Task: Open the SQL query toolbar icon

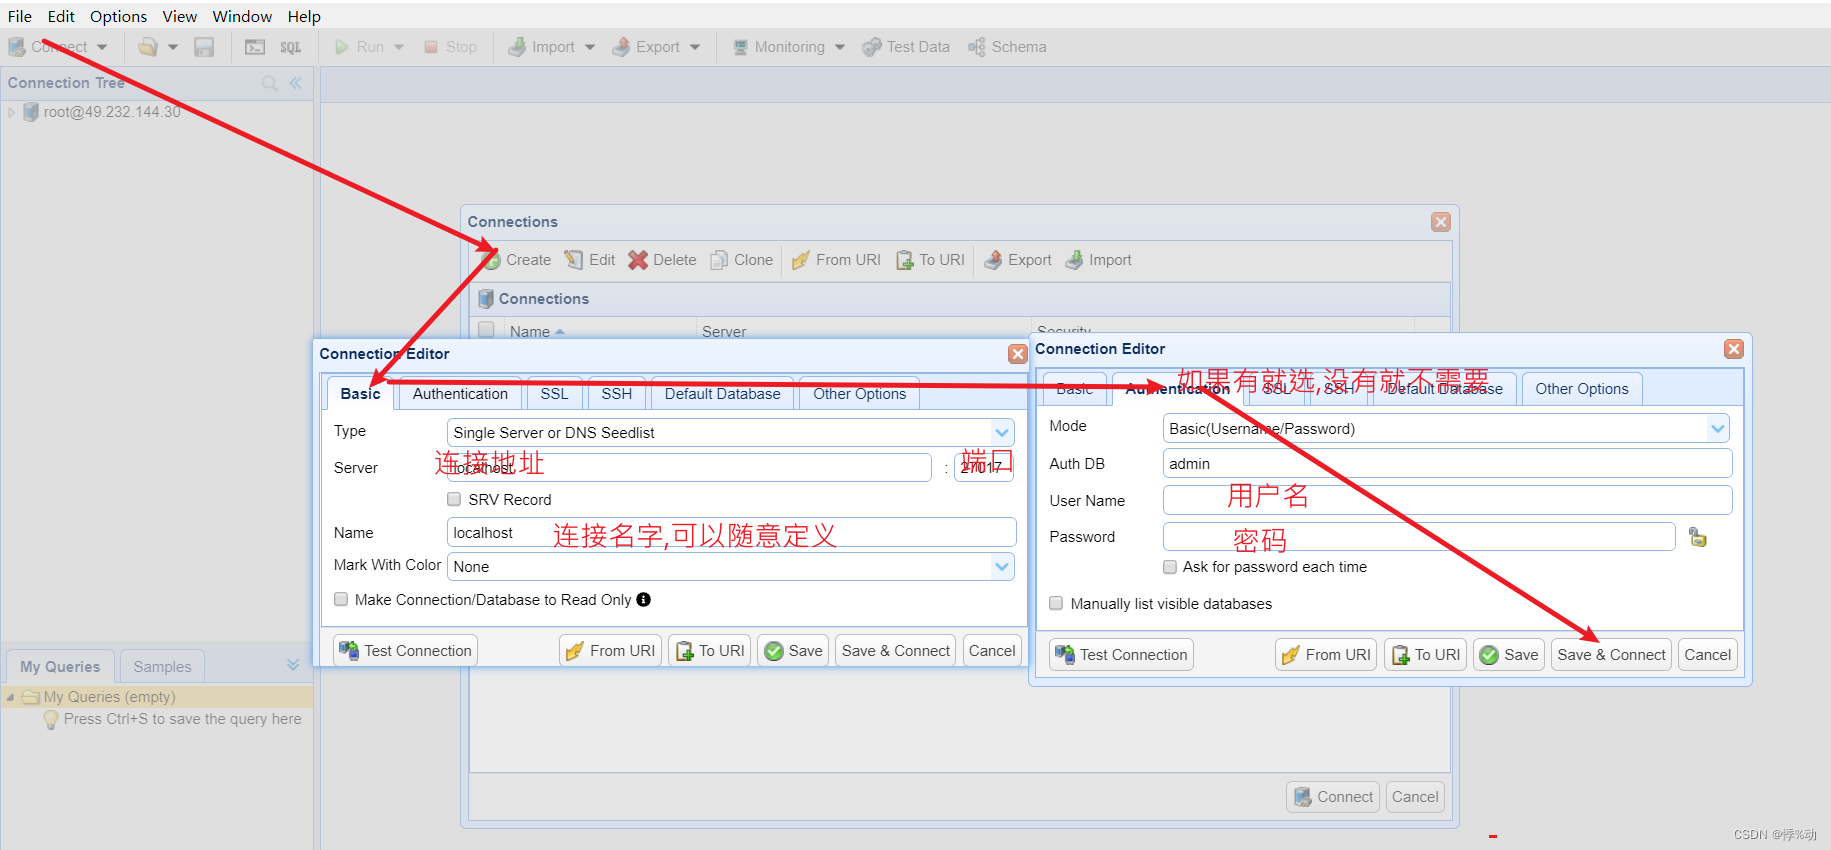Action: [291, 47]
